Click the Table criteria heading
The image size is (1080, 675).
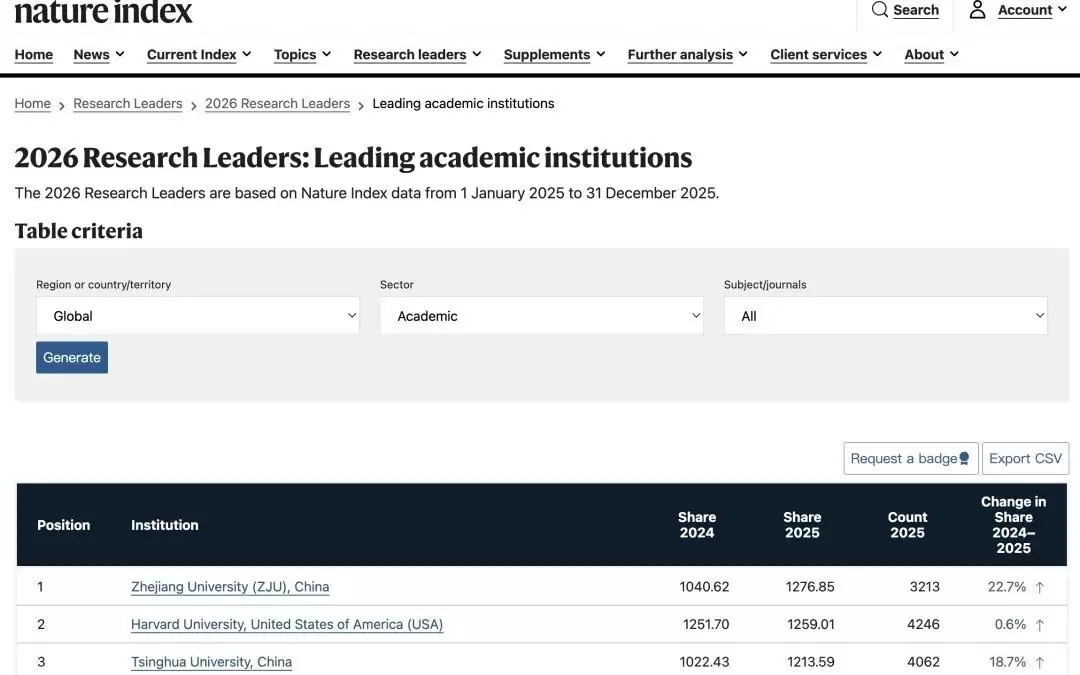(79, 231)
